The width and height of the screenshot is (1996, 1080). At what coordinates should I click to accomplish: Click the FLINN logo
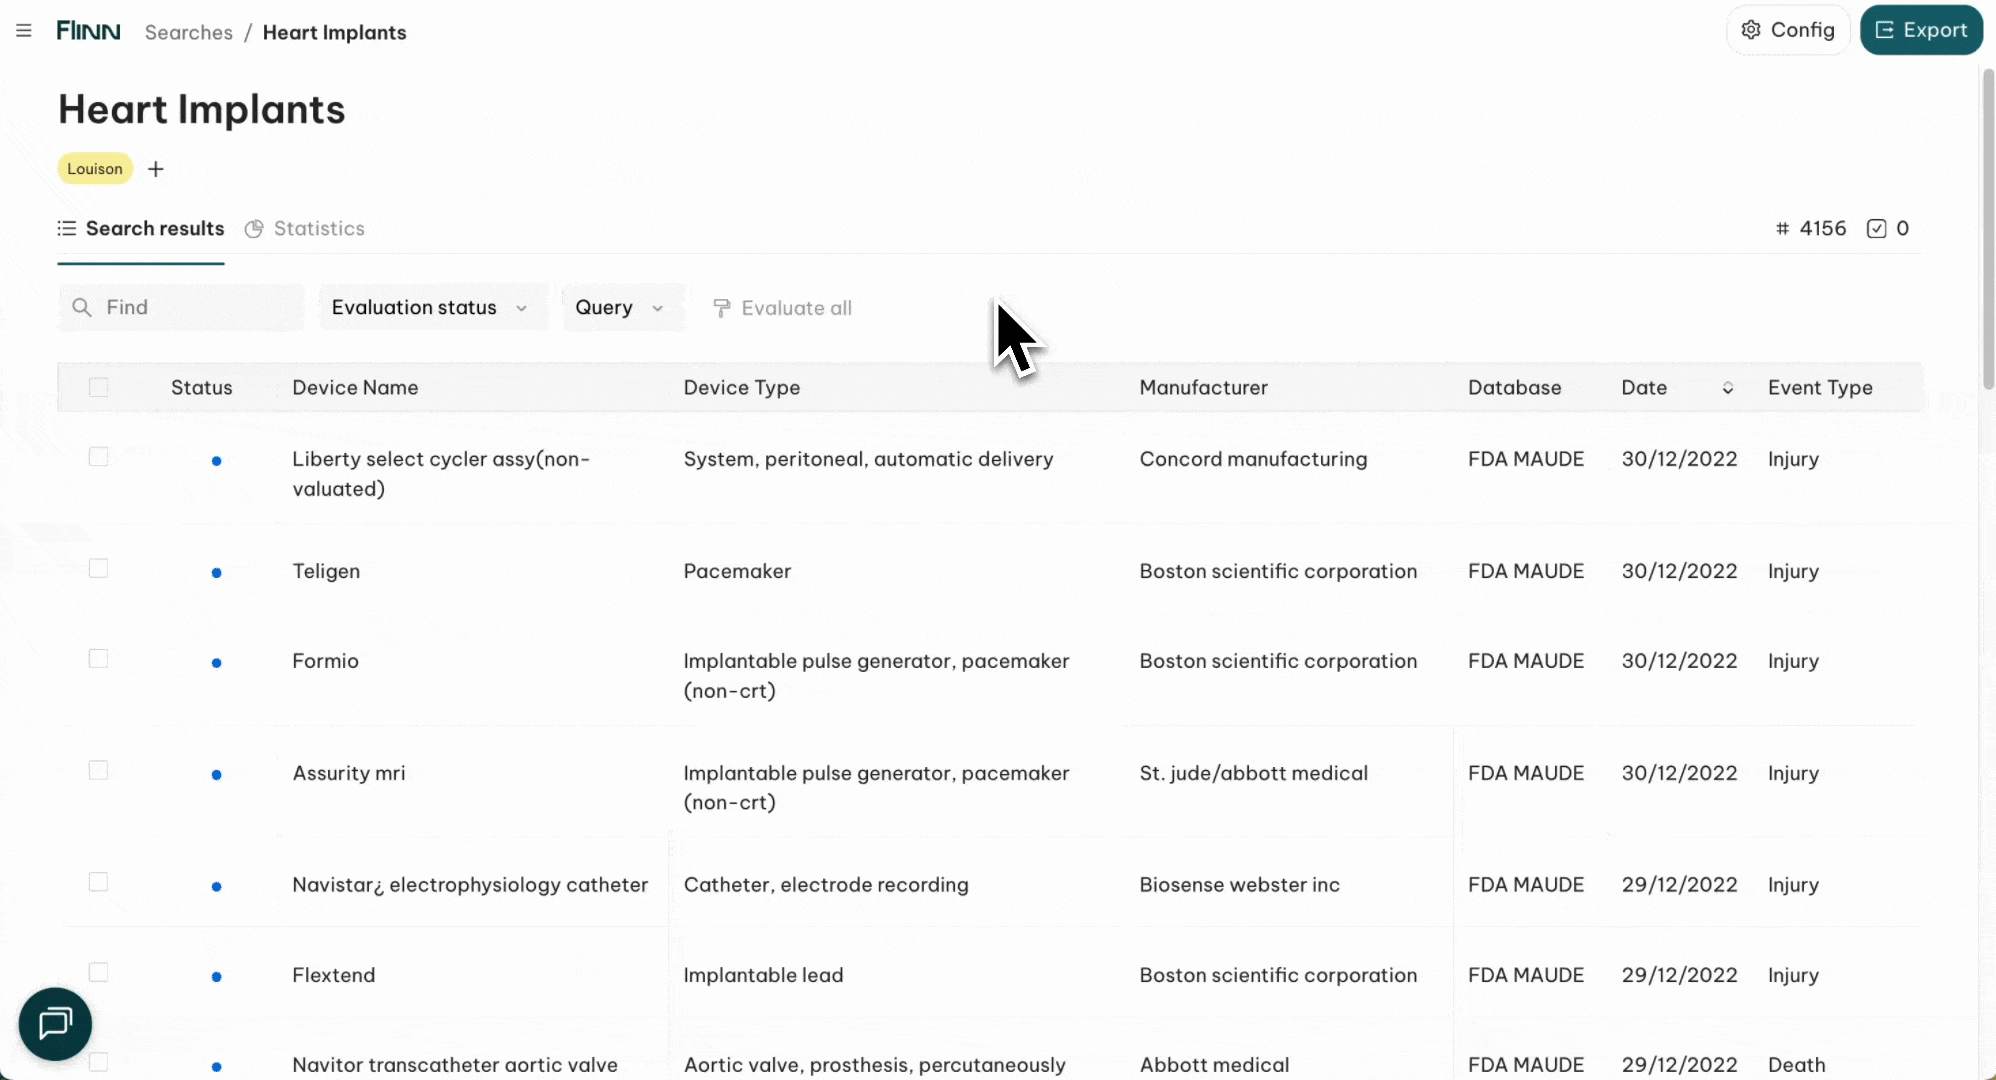click(88, 31)
